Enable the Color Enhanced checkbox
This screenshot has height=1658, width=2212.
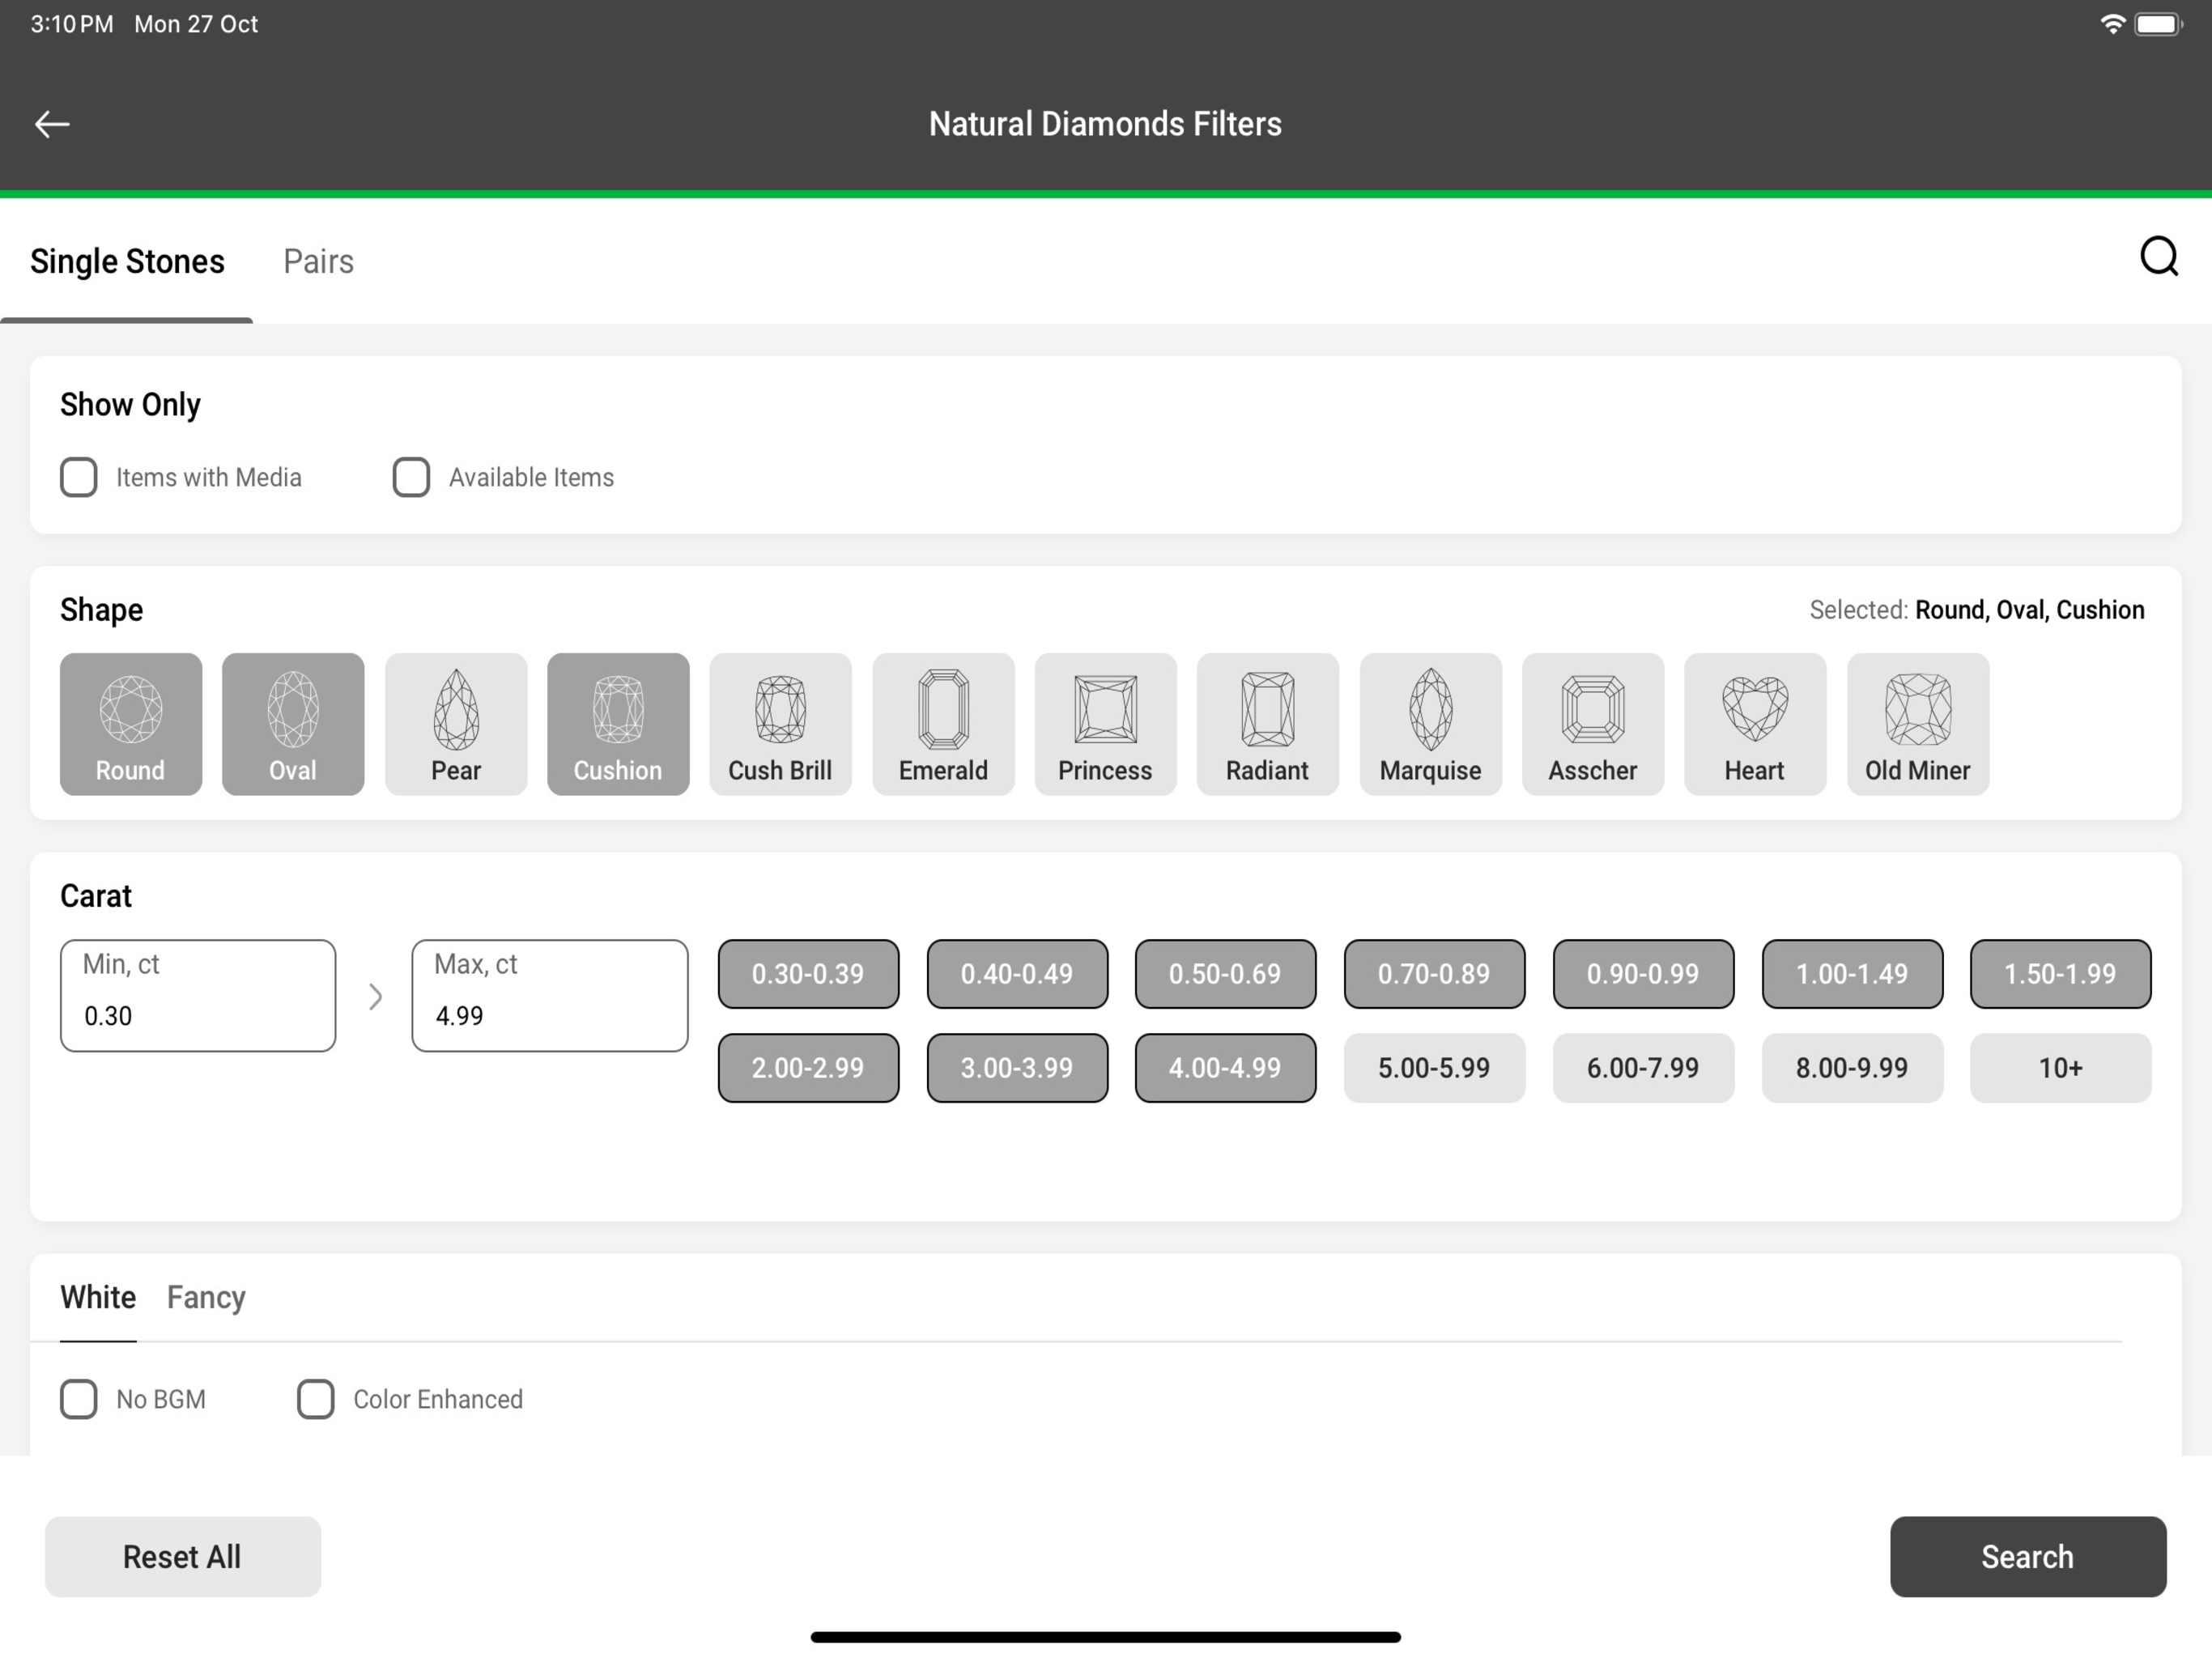coord(316,1399)
